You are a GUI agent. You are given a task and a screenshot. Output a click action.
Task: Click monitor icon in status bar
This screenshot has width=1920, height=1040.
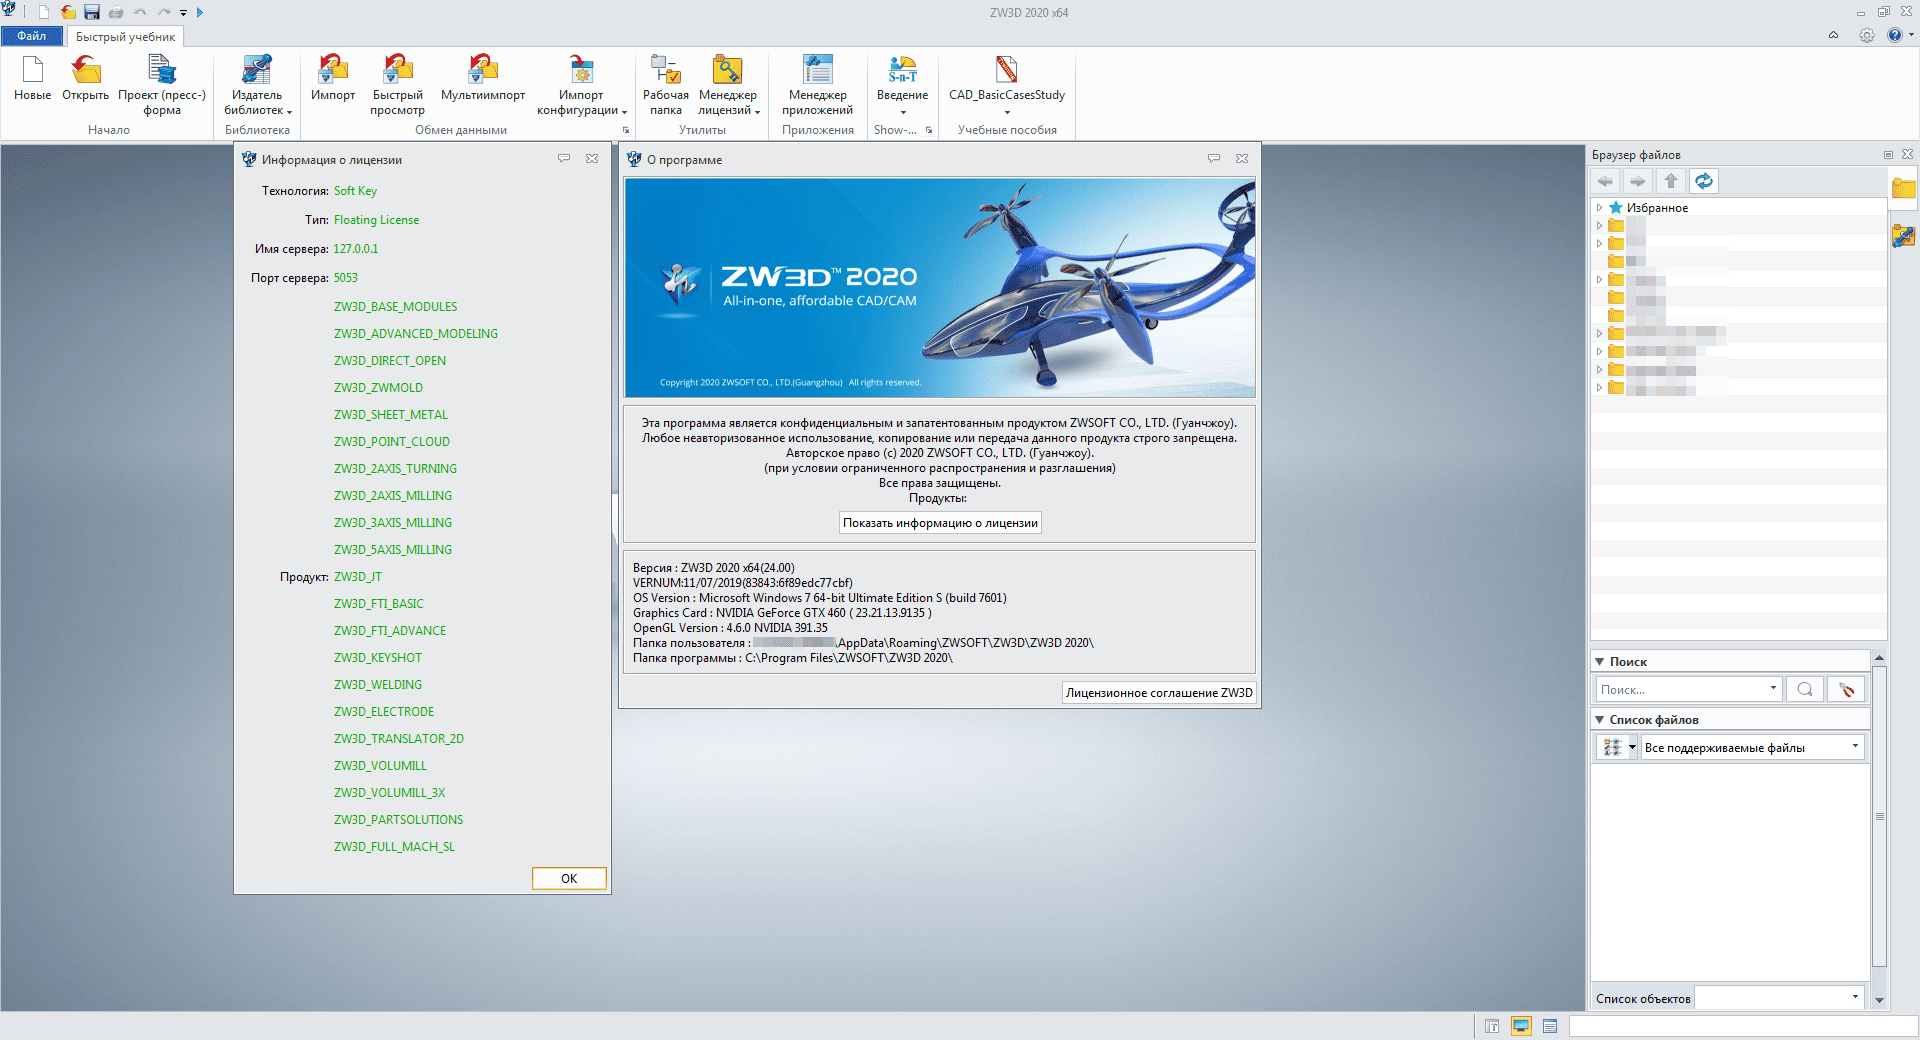click(x=1521, y=1026)
